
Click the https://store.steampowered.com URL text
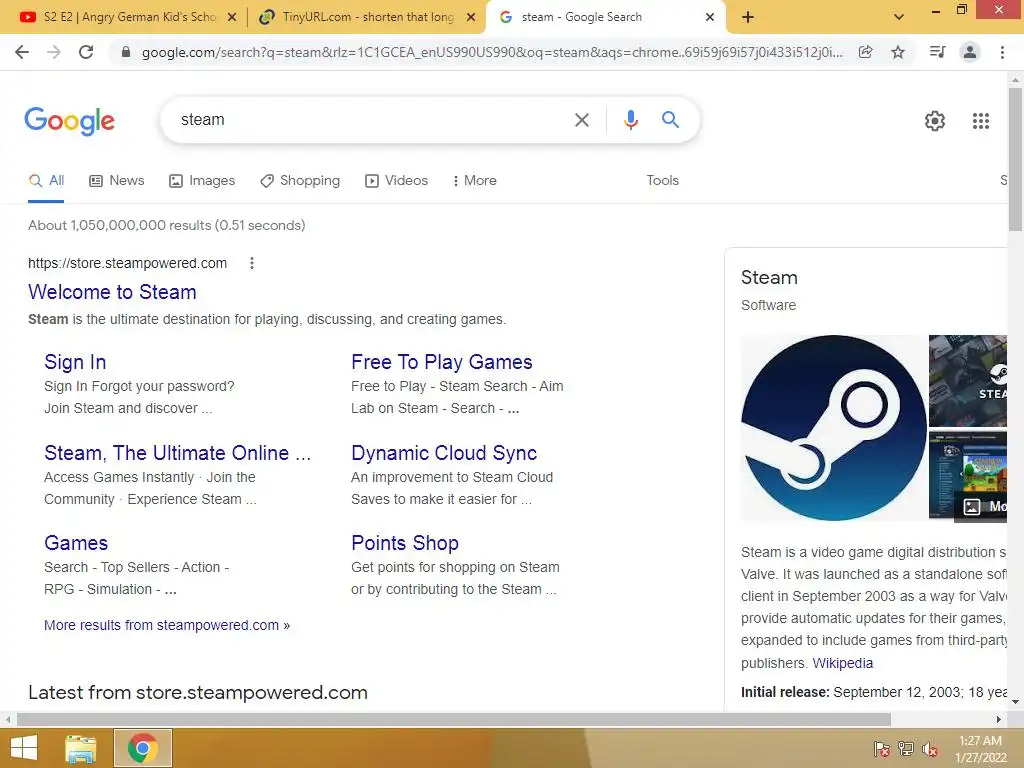click(127, 263)
